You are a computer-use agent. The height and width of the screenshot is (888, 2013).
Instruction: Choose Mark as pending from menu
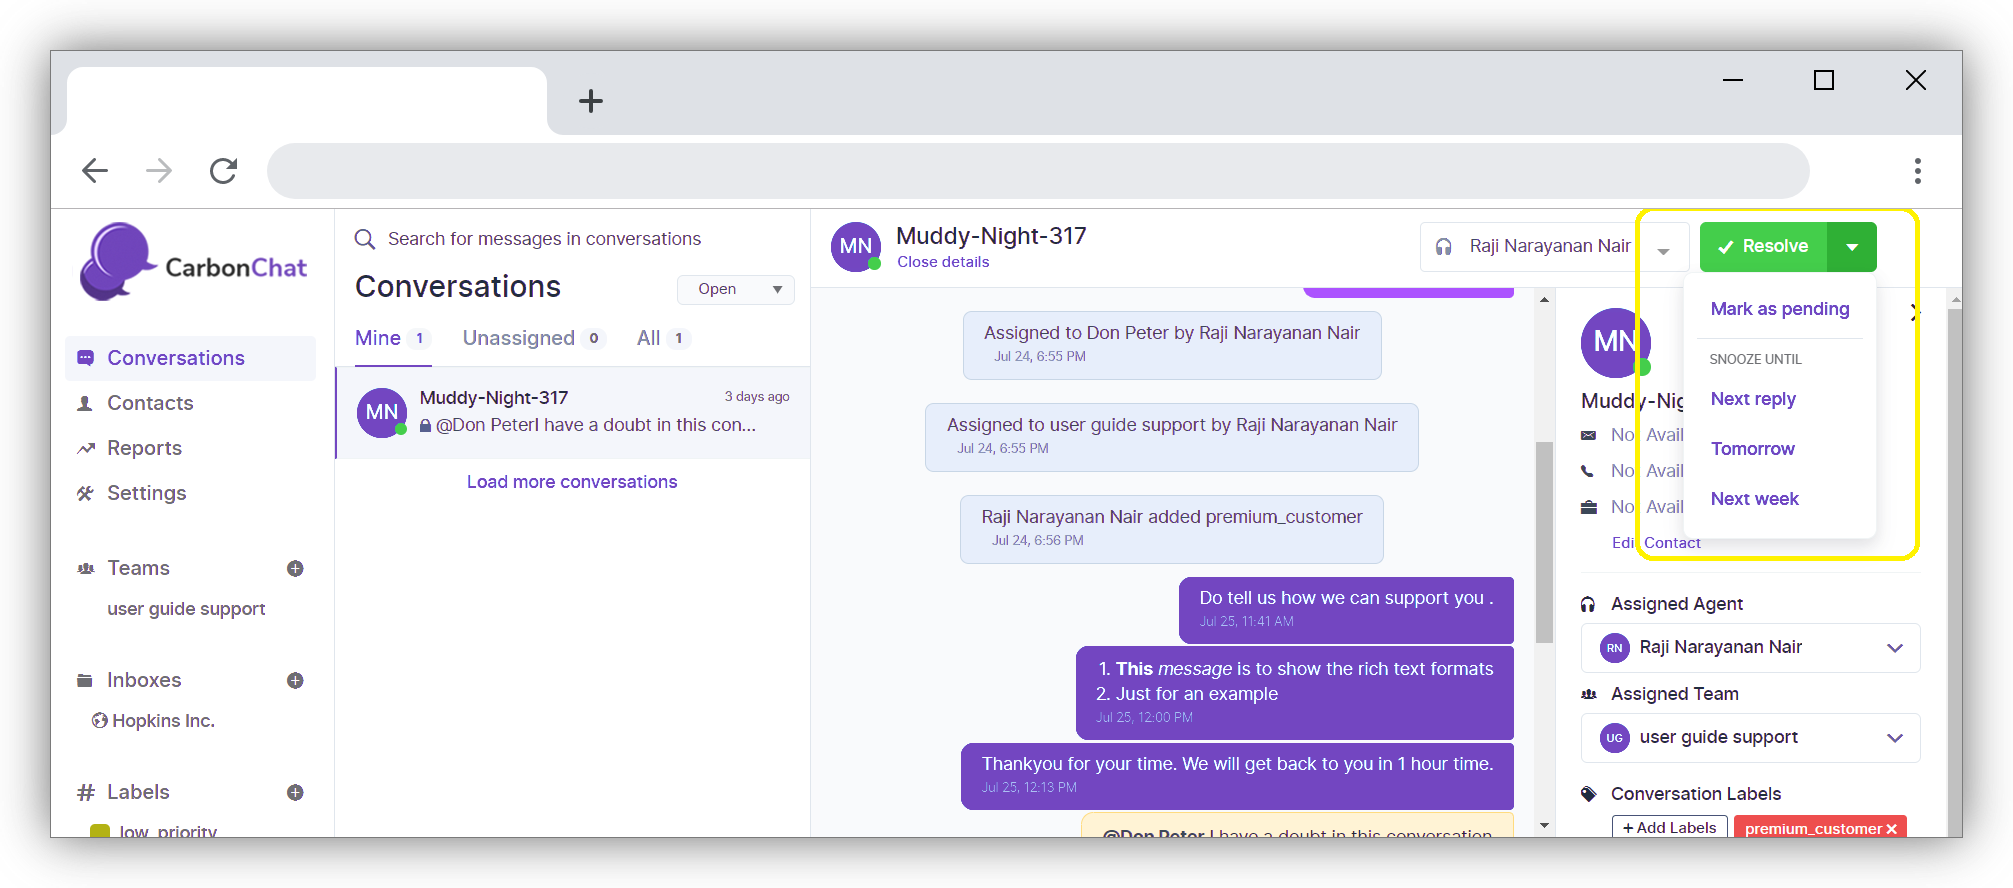(1779, 309)
